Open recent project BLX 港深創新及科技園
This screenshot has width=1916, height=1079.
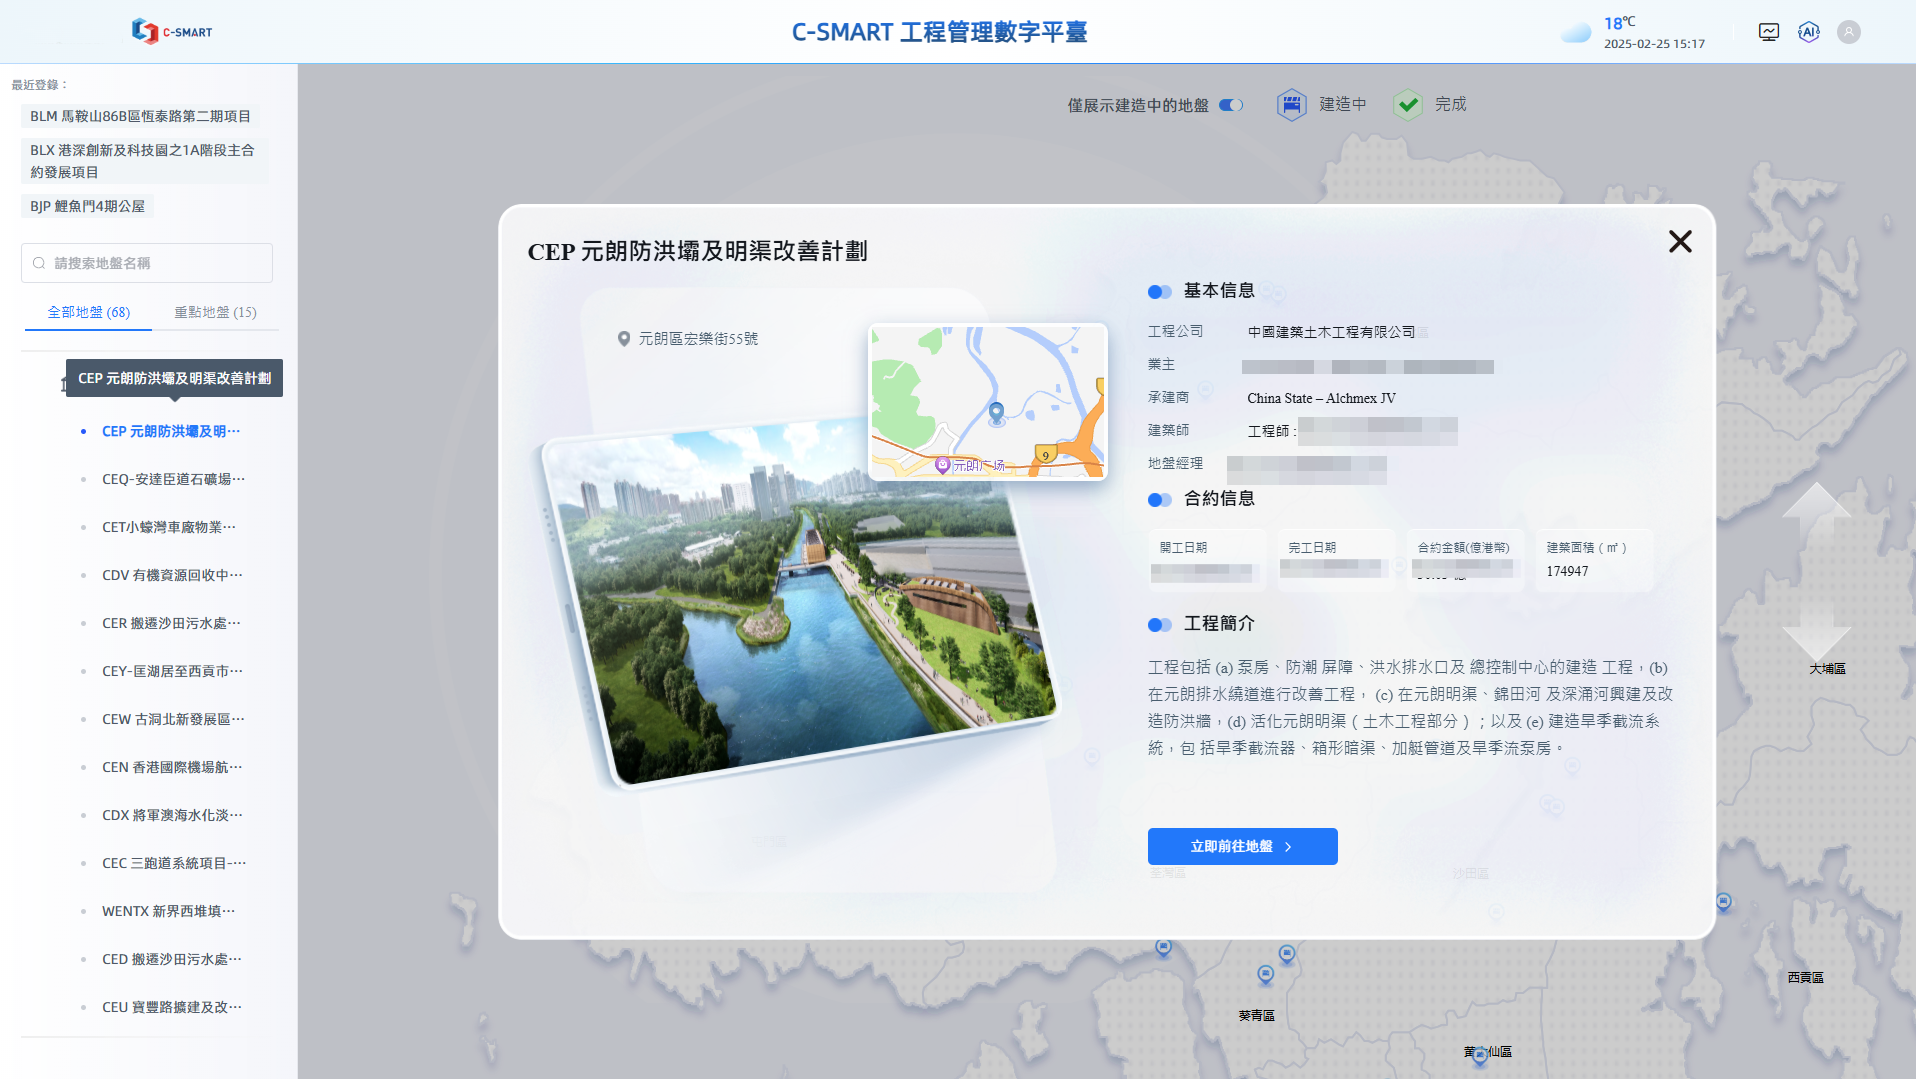145,161
